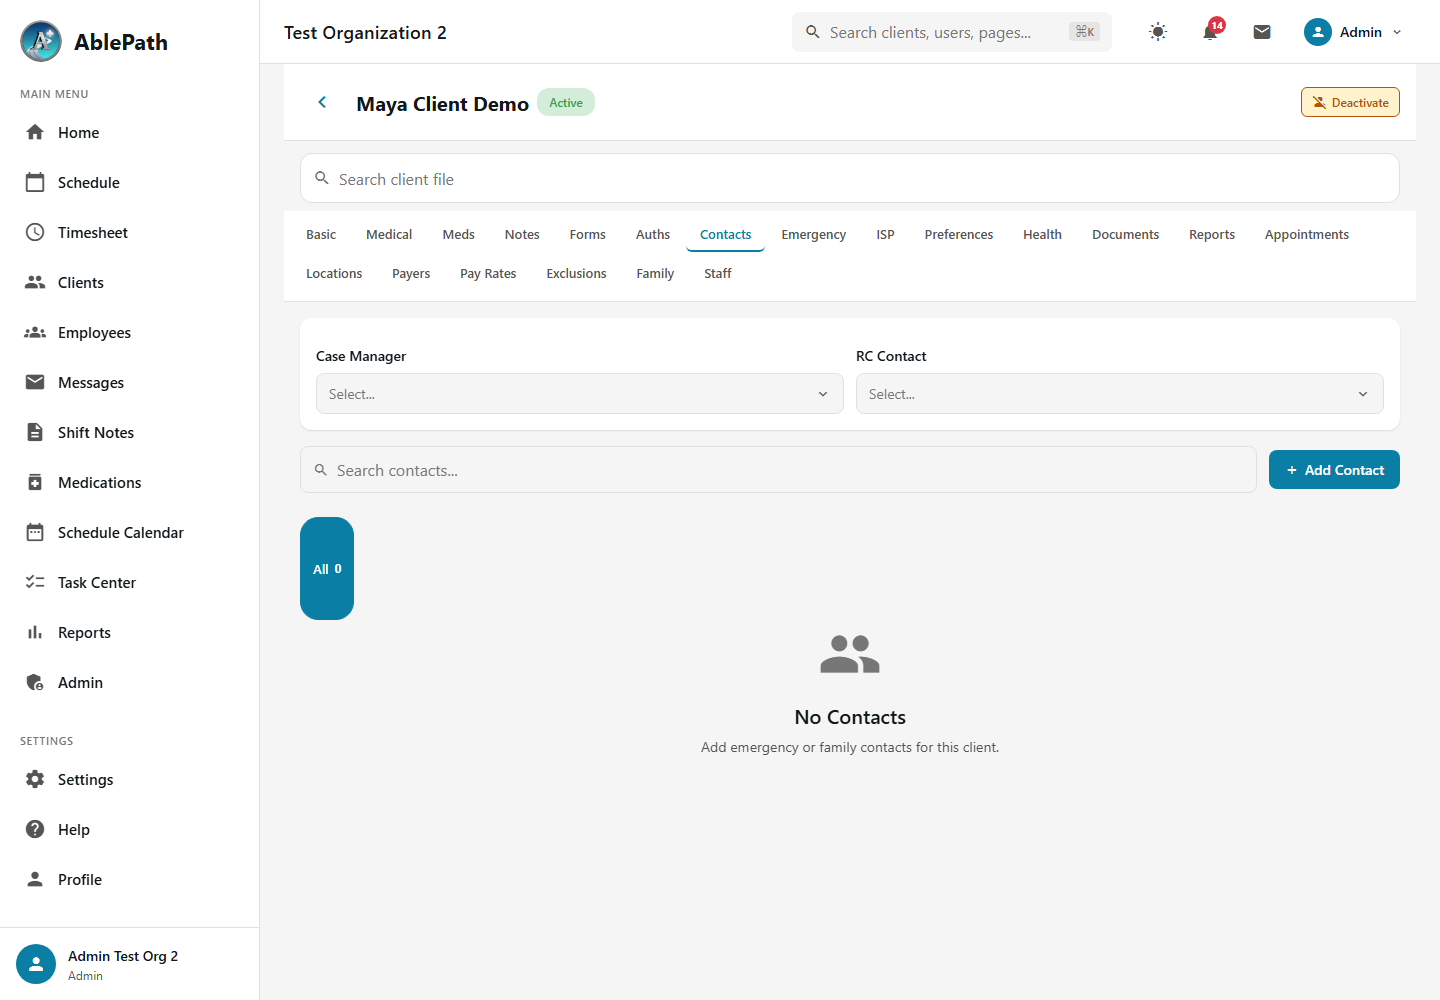Viewport: 1440px width, 1000px height.
Task: Open notifications bell with 14 badge
Action: tap(1211, 31)
